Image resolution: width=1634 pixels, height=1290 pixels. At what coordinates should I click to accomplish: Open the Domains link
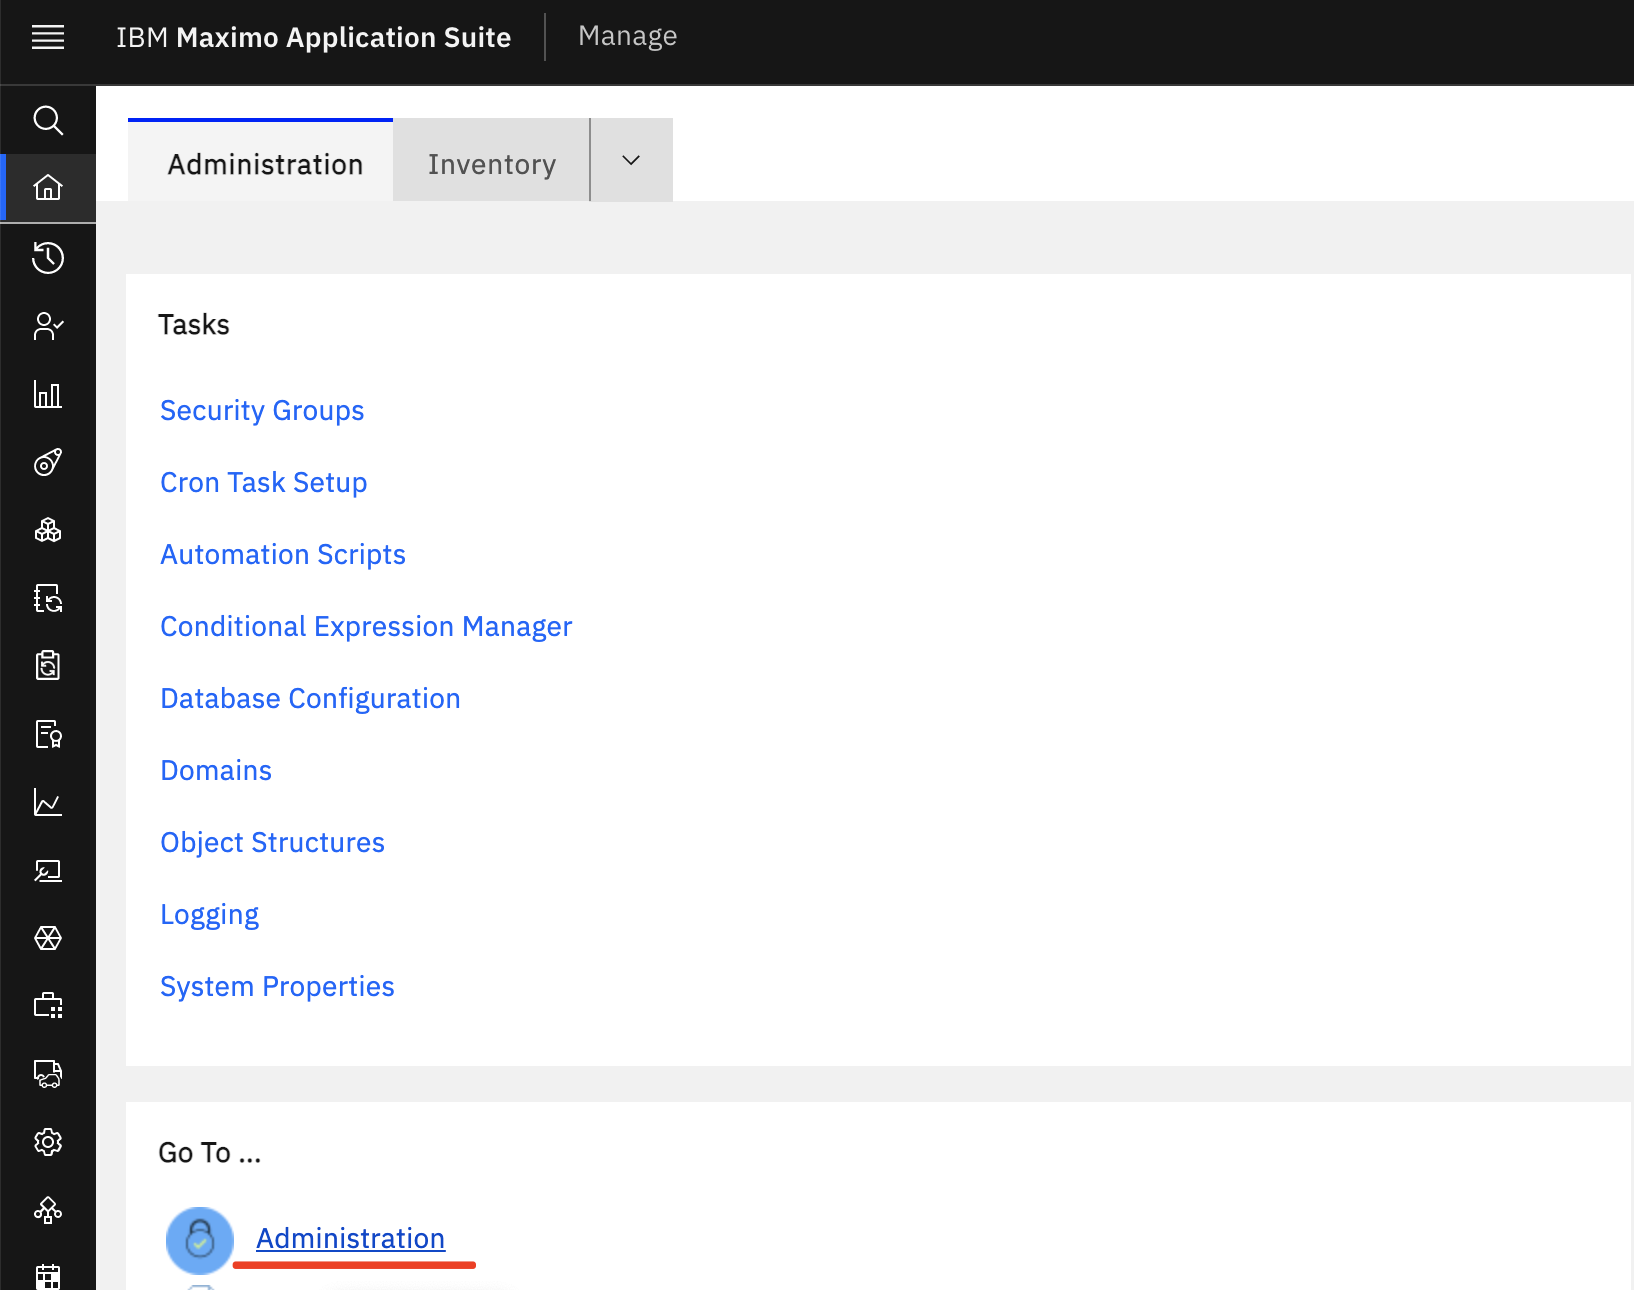(x=216, y=771)
